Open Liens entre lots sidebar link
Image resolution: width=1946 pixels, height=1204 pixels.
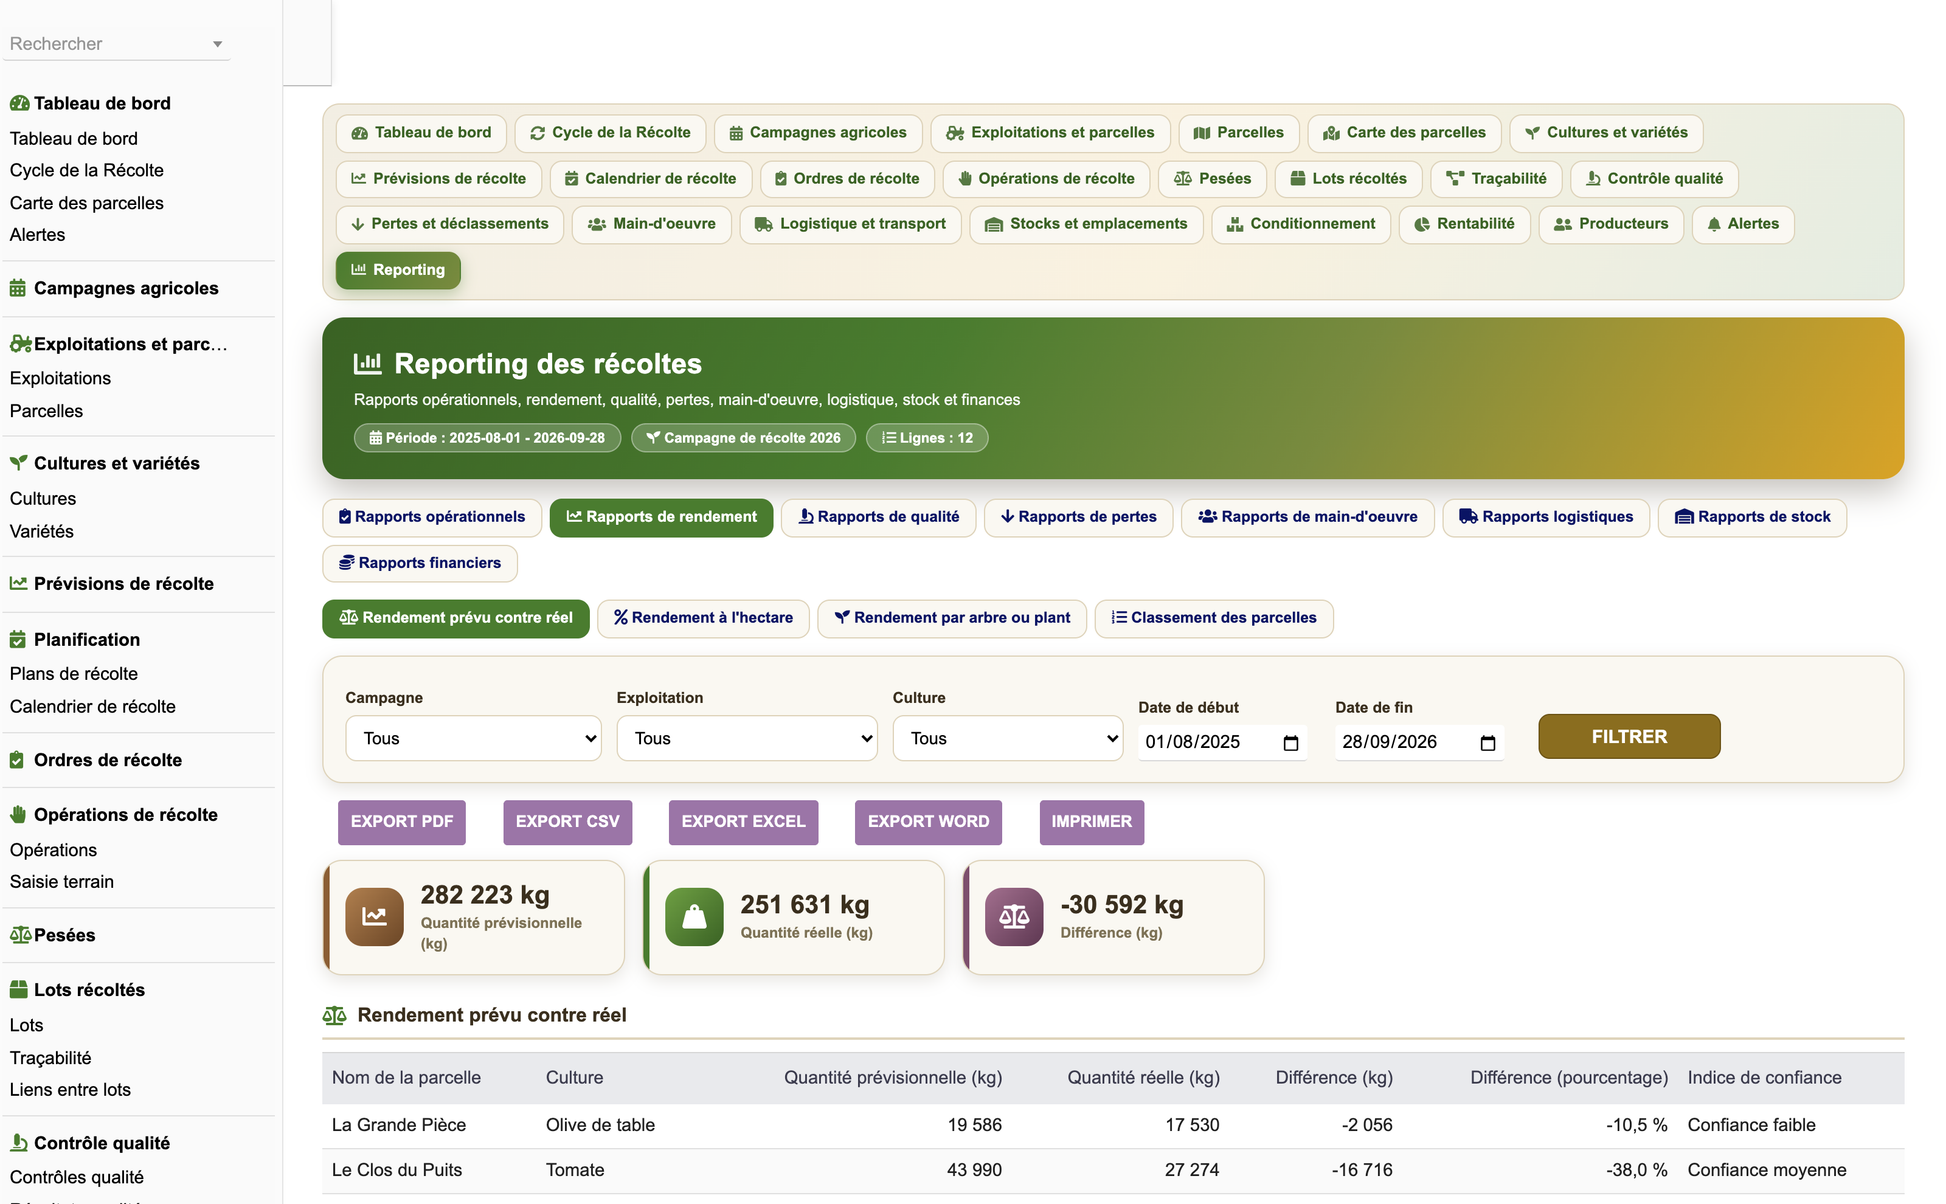coord(70,1090)
